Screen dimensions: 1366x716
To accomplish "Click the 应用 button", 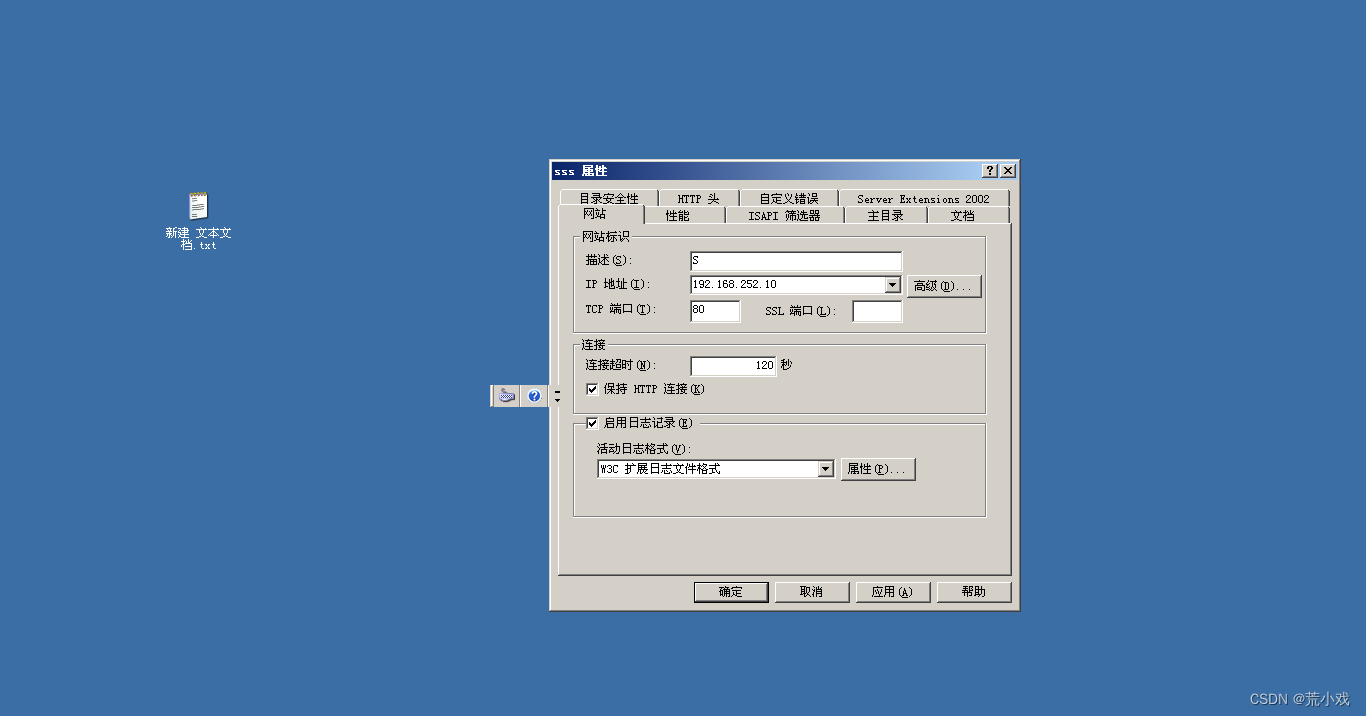I will point(892,591).
